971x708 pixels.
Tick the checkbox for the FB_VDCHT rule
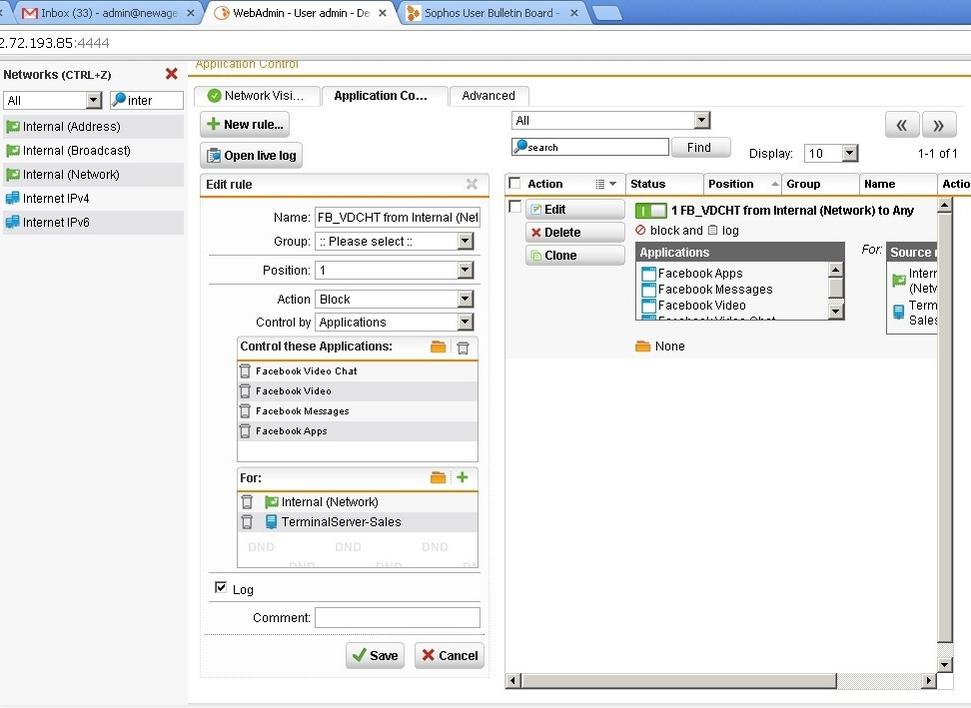(x=514, y=206)
